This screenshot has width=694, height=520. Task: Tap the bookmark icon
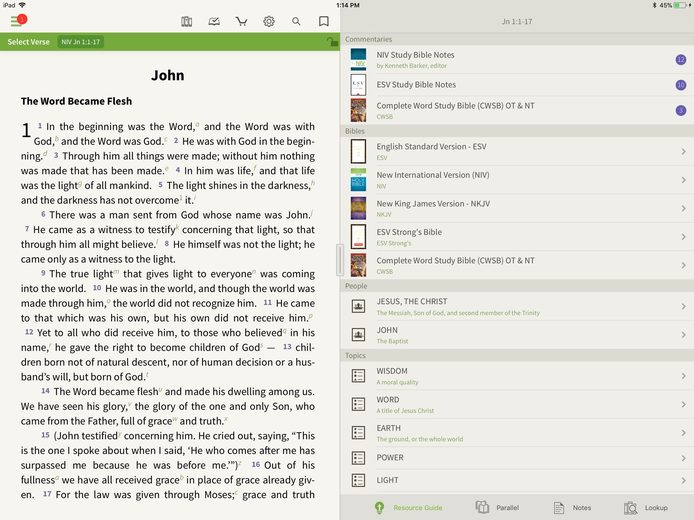coord(324,21)
